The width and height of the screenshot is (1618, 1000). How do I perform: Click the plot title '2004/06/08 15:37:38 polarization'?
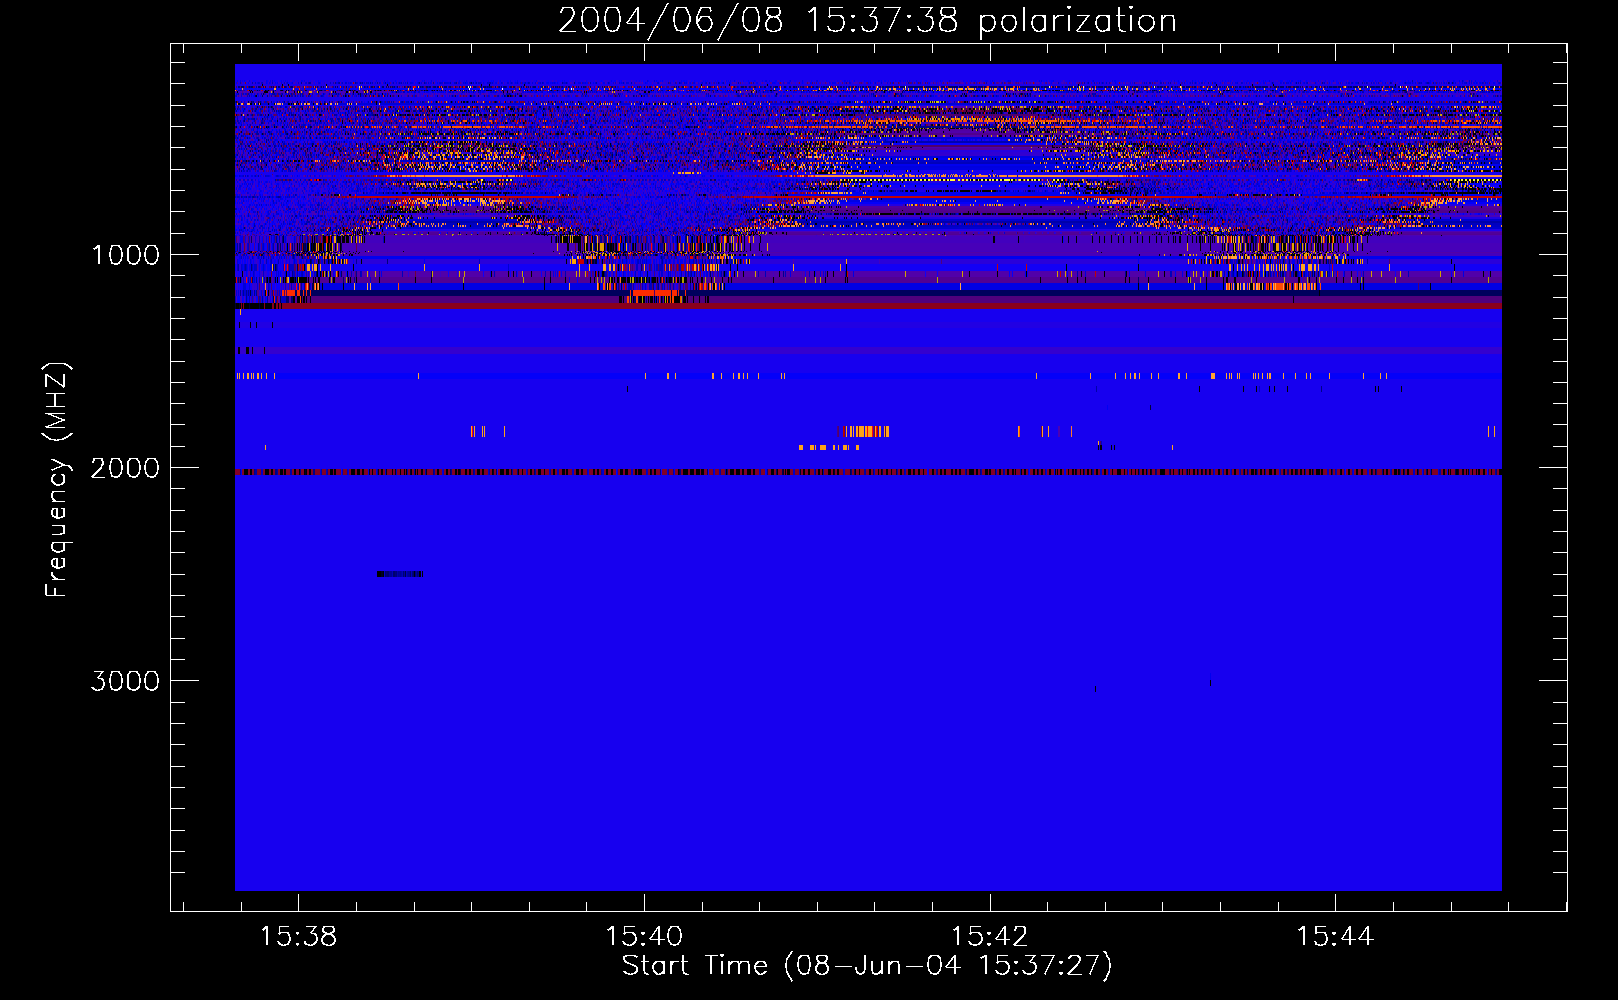(867, 20)
